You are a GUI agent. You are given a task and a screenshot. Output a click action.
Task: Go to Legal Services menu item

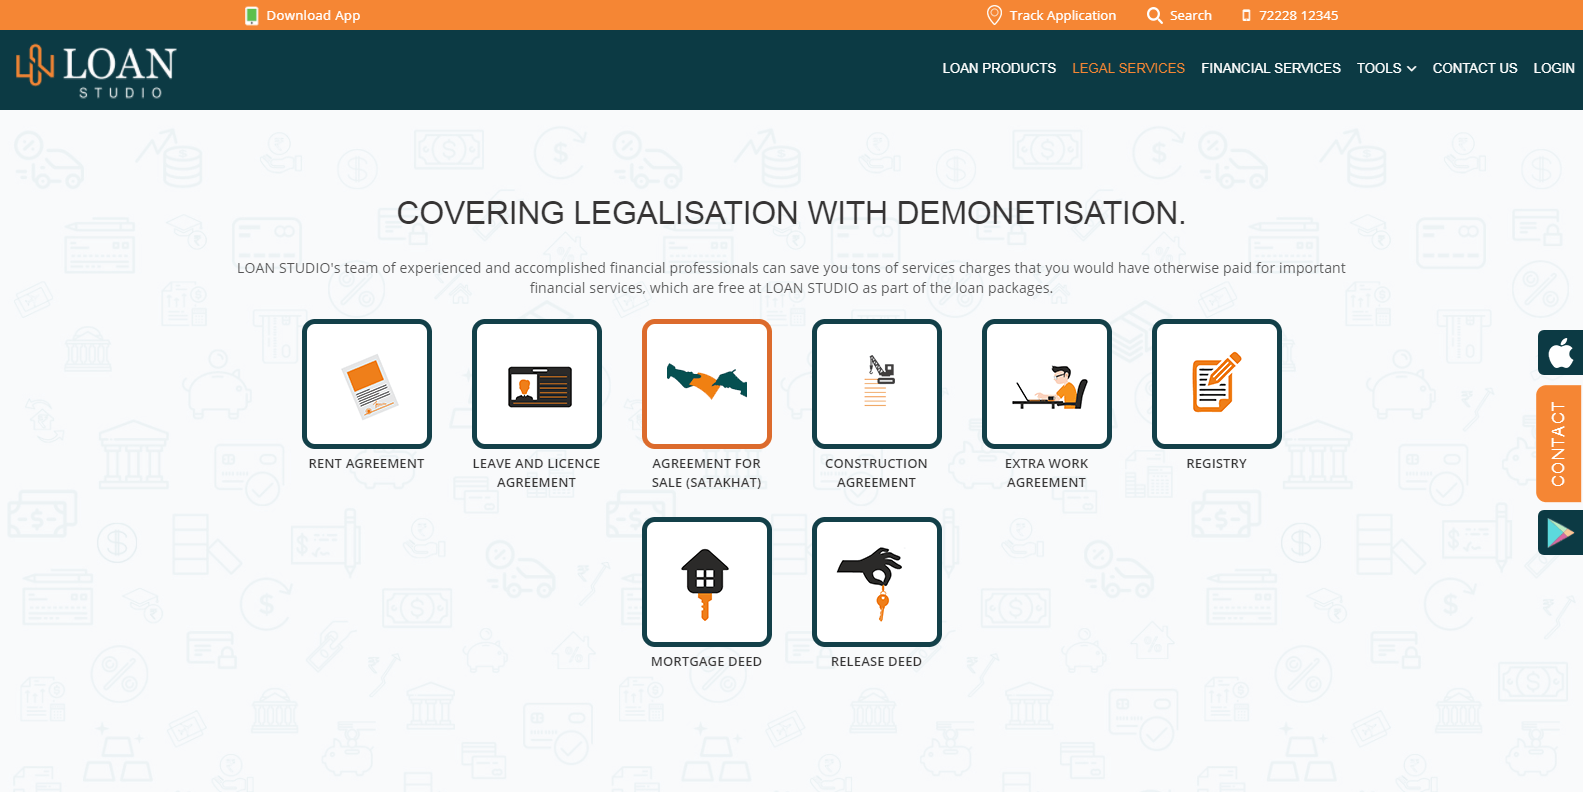point(1128,68)
